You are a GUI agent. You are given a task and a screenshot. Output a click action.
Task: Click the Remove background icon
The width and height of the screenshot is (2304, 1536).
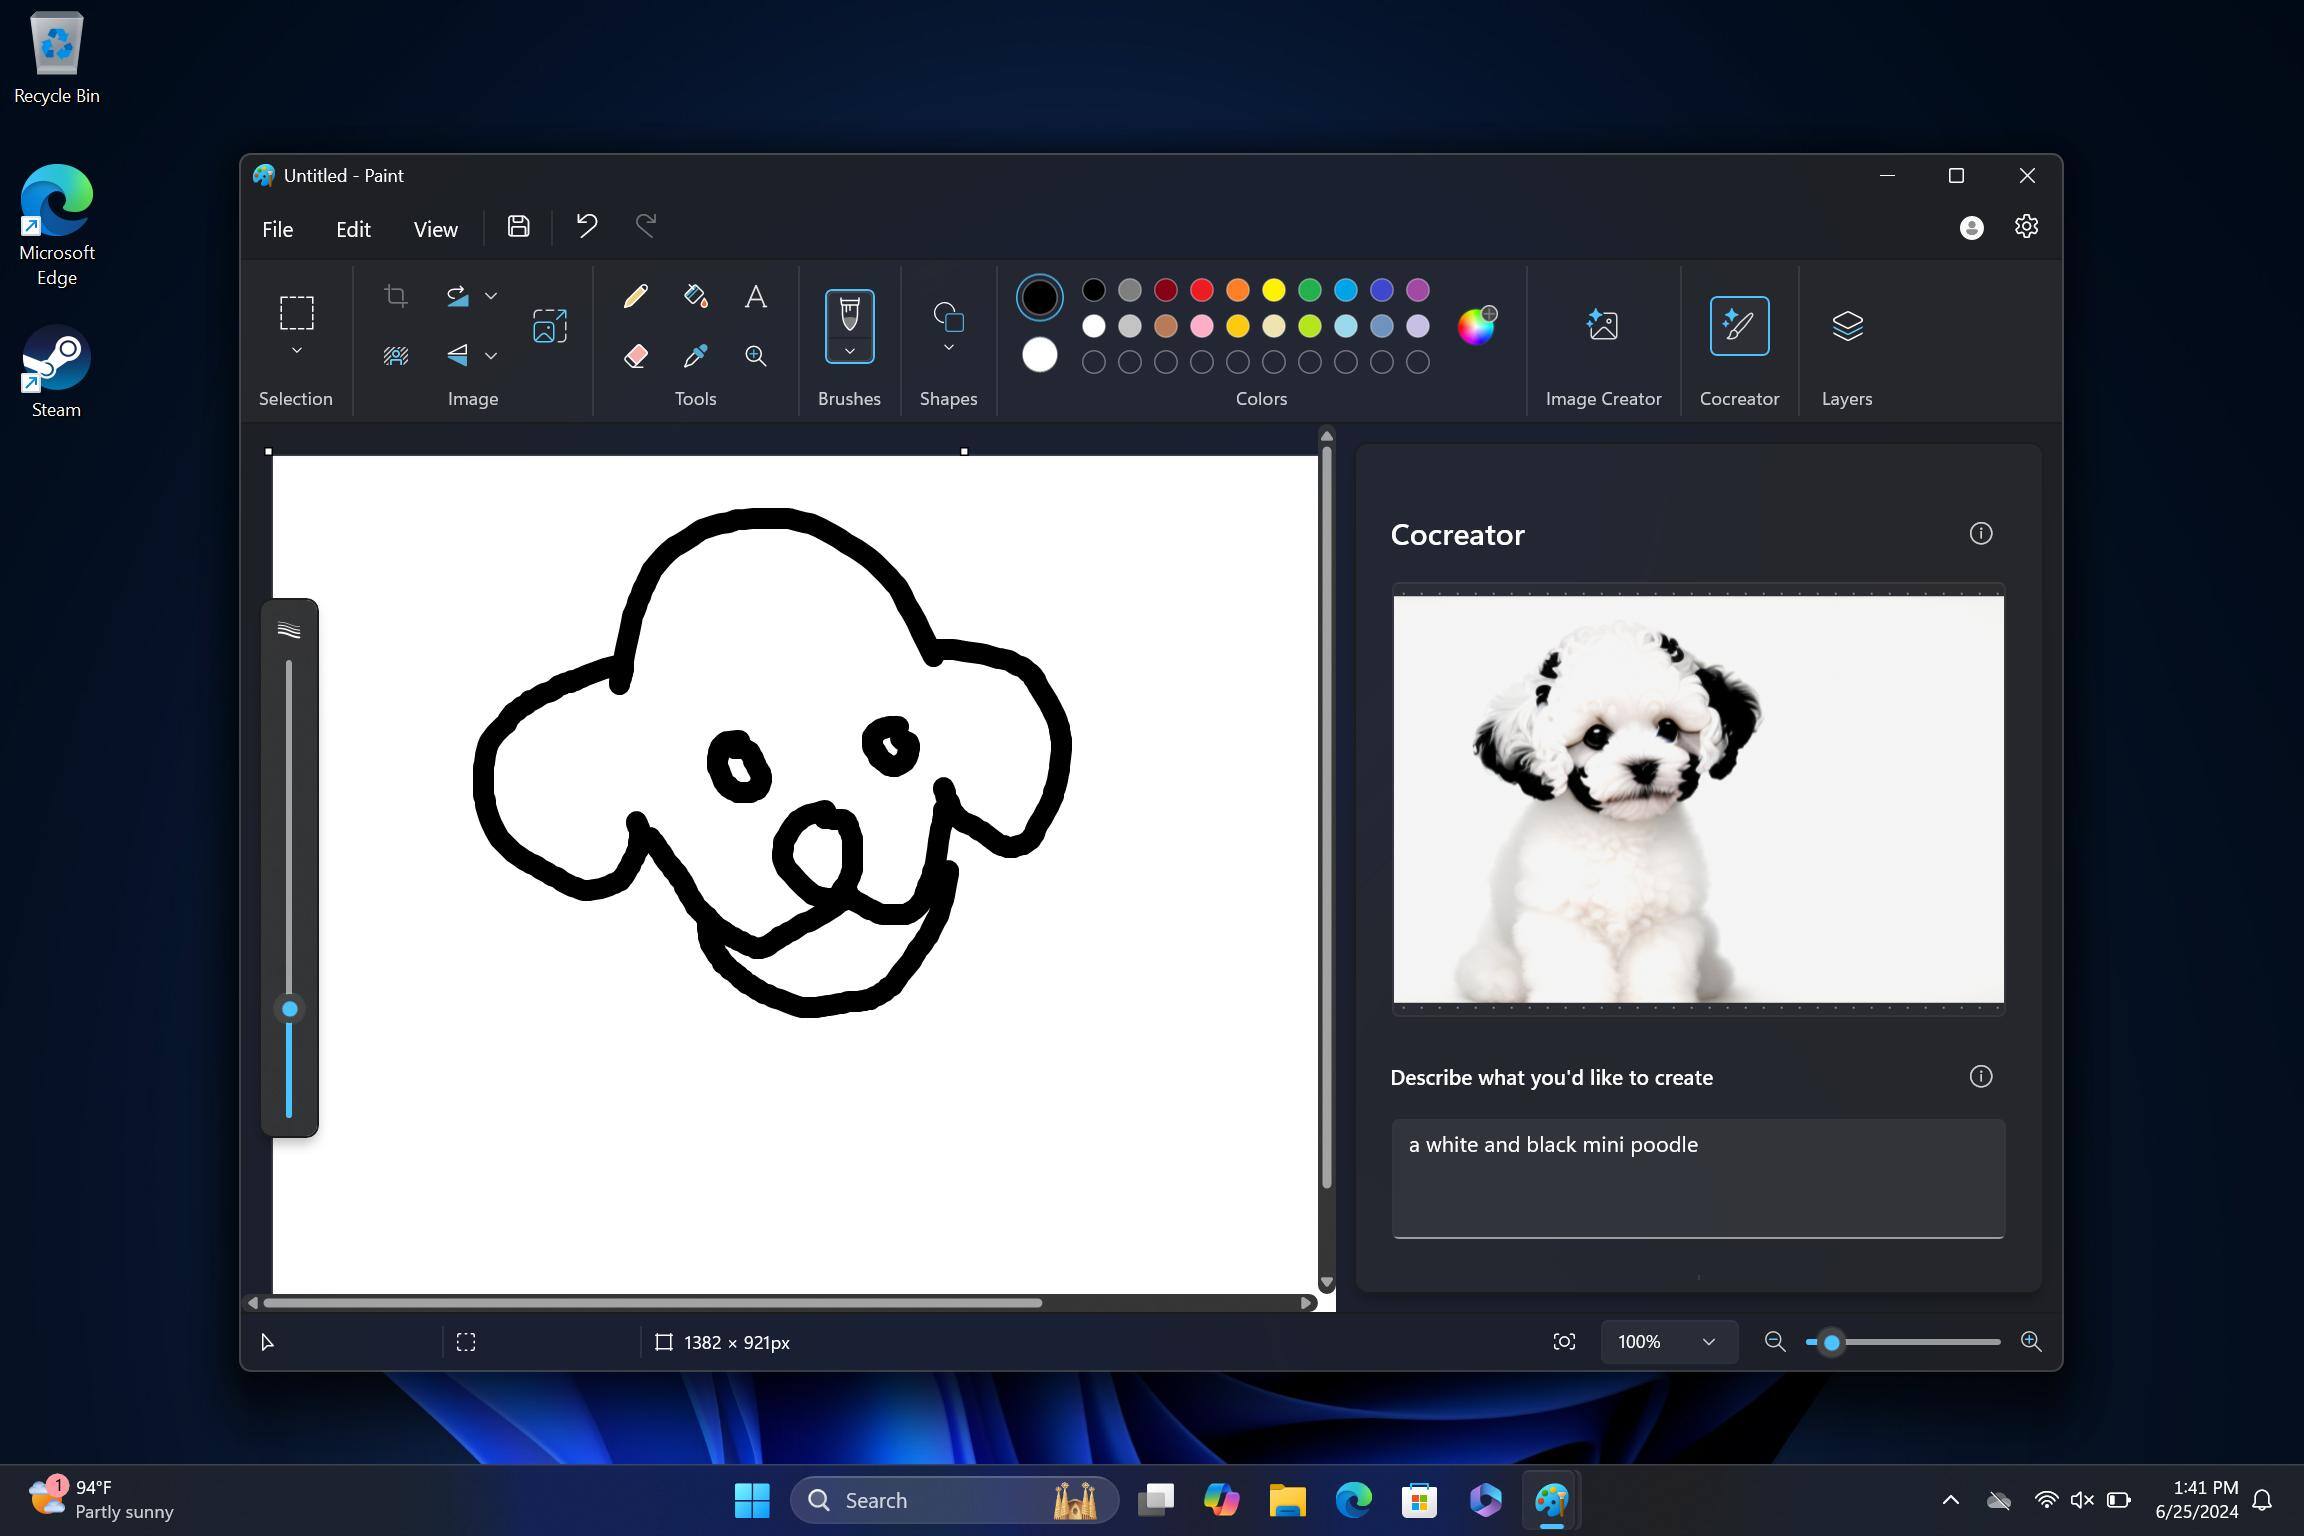pos(396,356)
